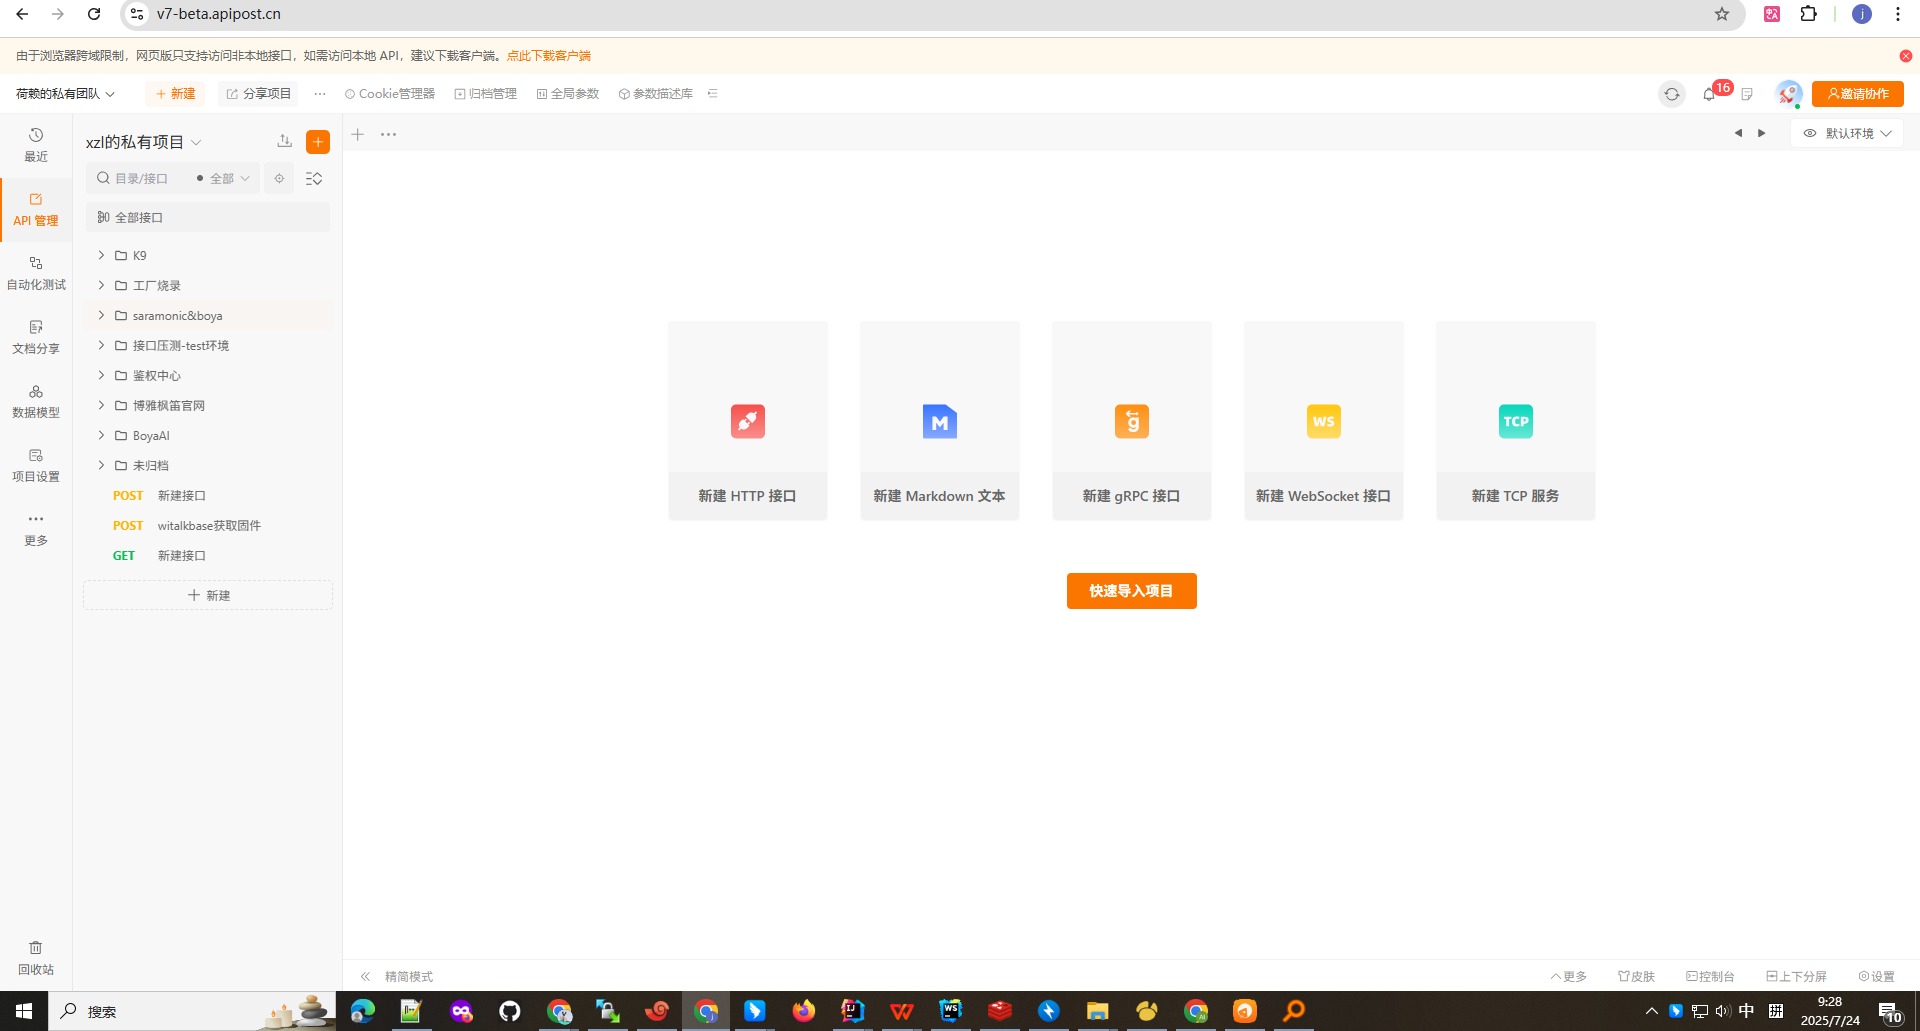Viewport: 1920px width, 1031px height.
Task: Click the sync refresh icon in the top bar
Action: click(x=1672, y=94)
